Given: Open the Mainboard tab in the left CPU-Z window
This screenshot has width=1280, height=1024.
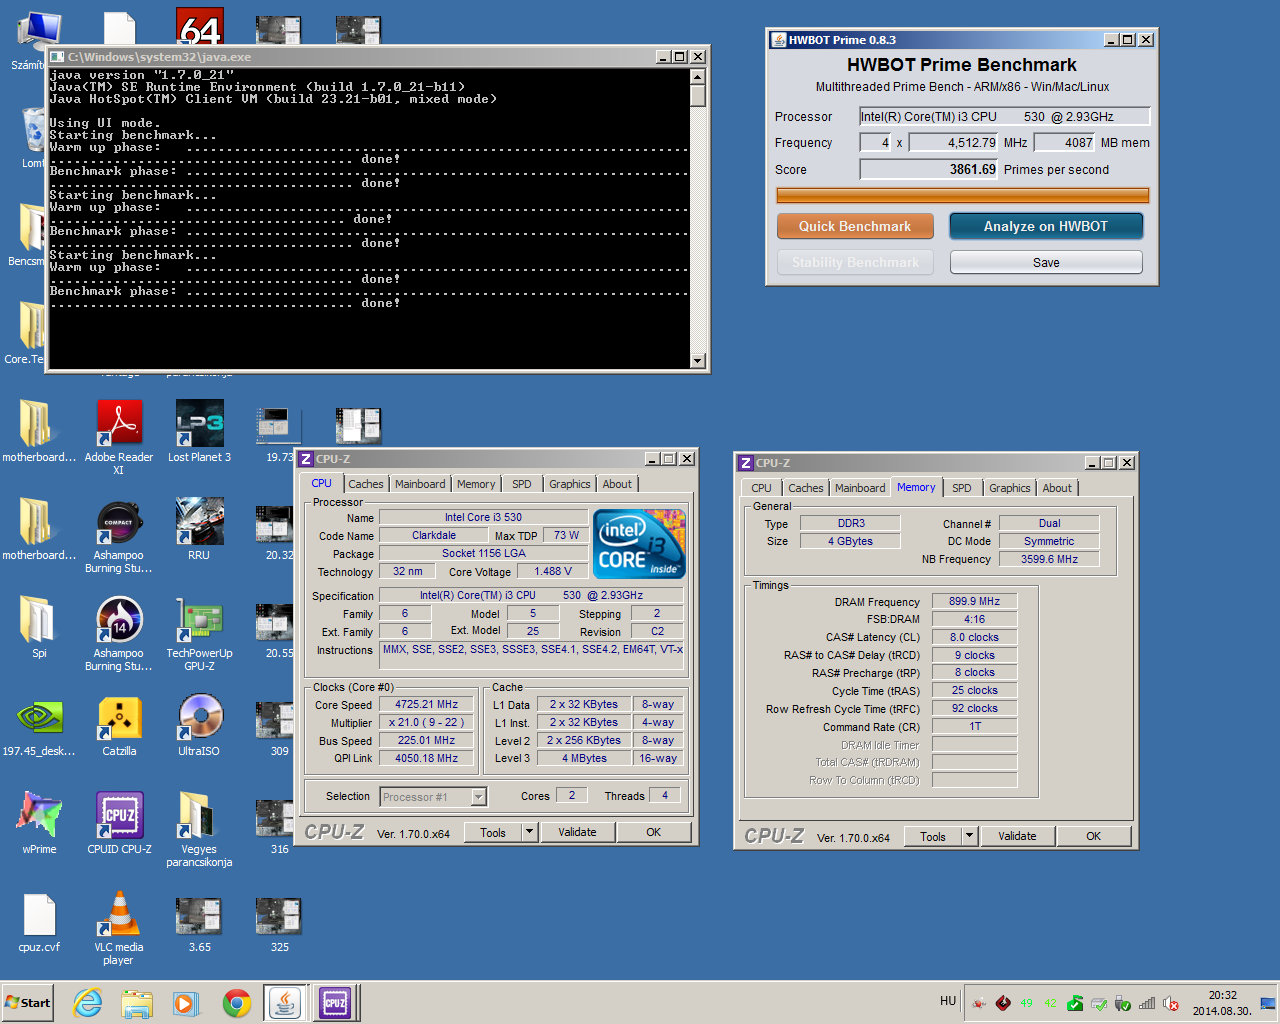Looking at the screenshot, I should point(420,484).
